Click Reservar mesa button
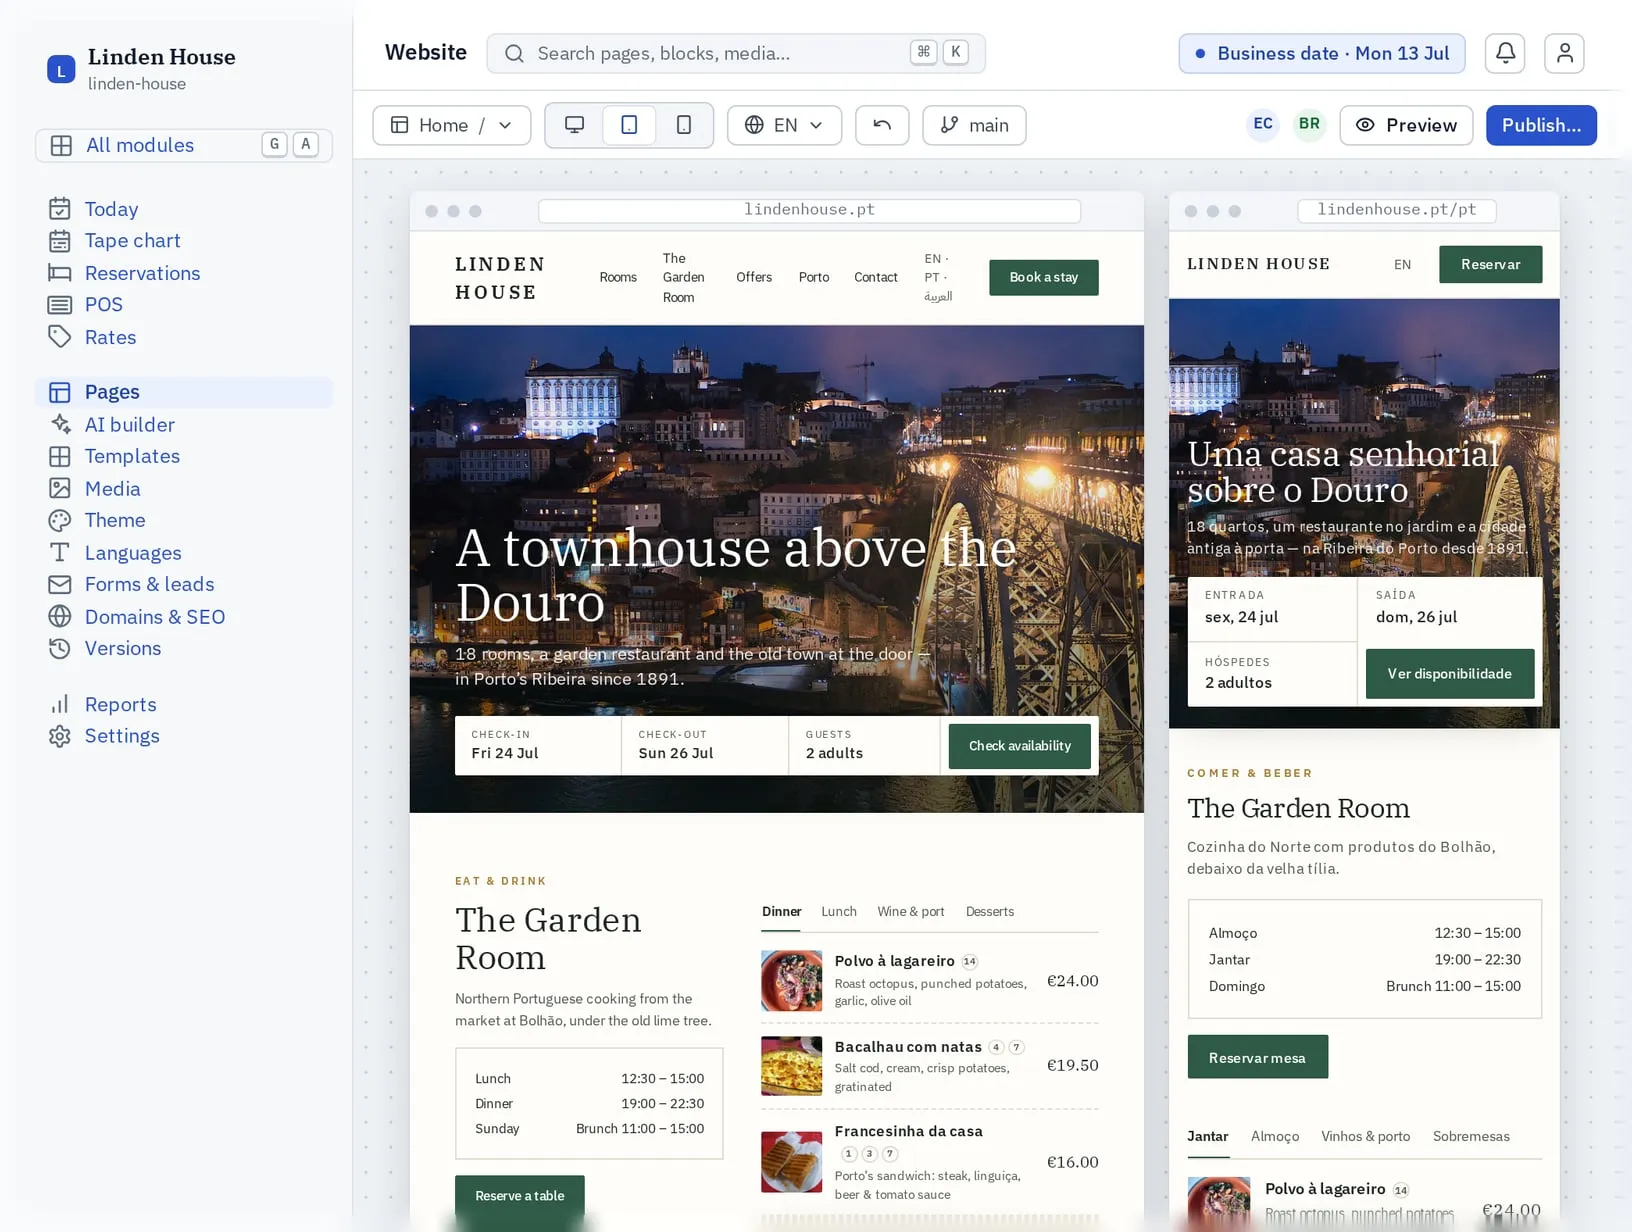1632x1232 pixels. pos(1258,1057)
